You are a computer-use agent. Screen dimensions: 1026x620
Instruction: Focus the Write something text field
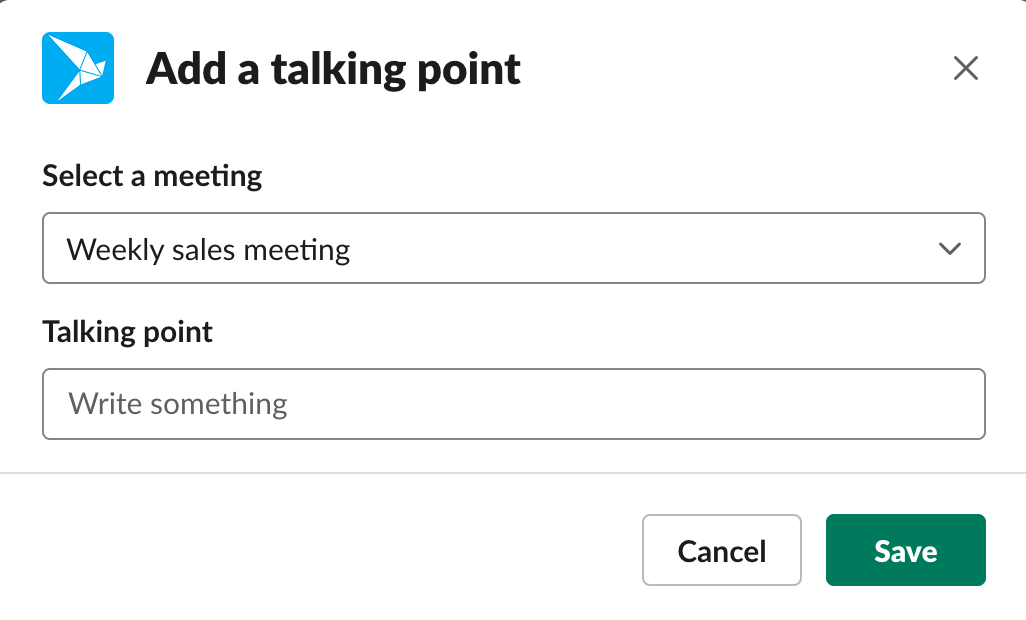514,404
